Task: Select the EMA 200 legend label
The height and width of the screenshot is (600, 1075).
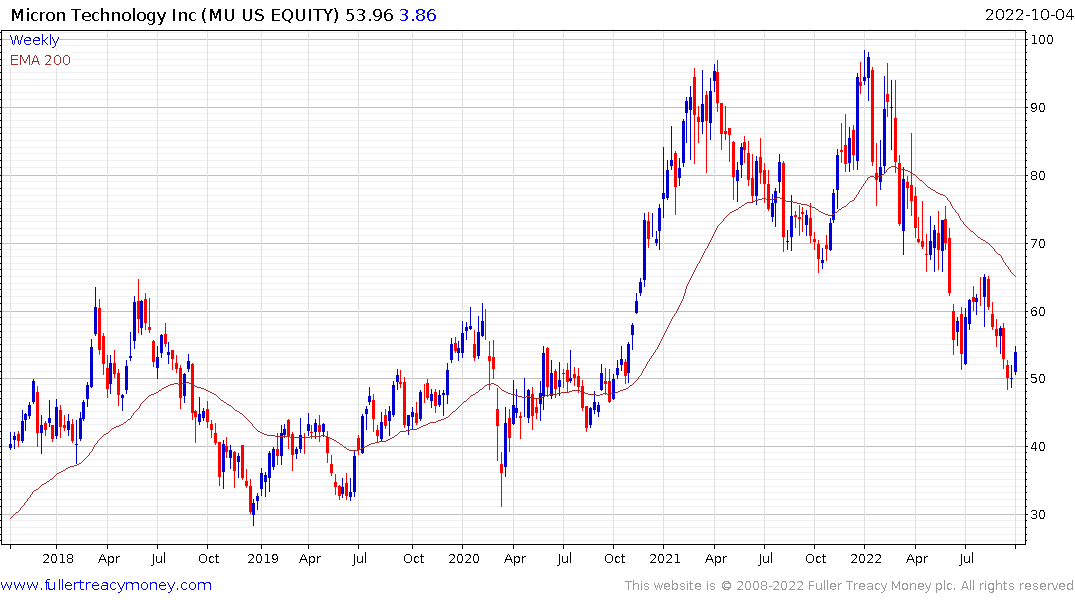Action: (40, 60)
